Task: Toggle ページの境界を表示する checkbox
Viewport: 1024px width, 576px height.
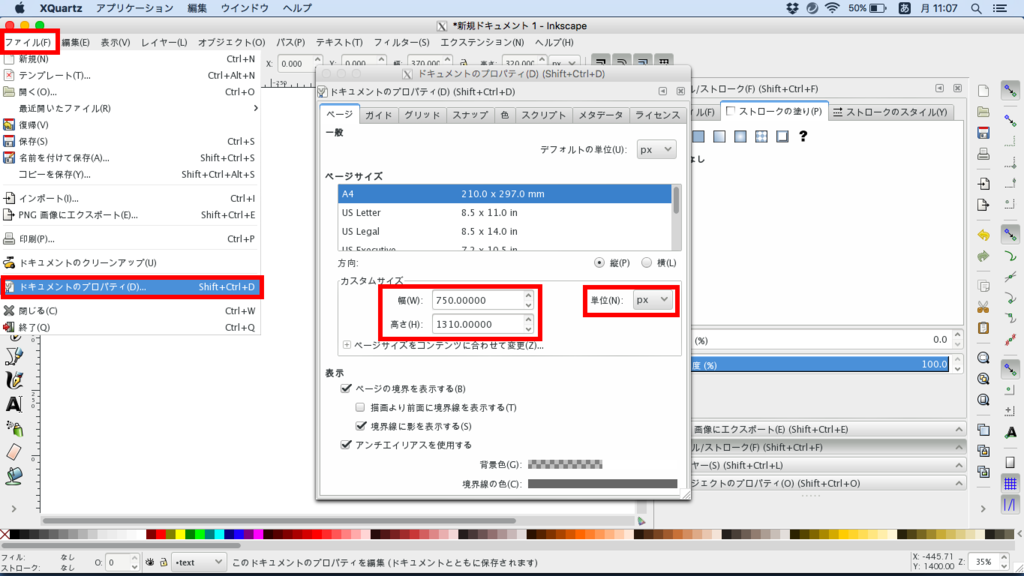Action: click(346, 389)
